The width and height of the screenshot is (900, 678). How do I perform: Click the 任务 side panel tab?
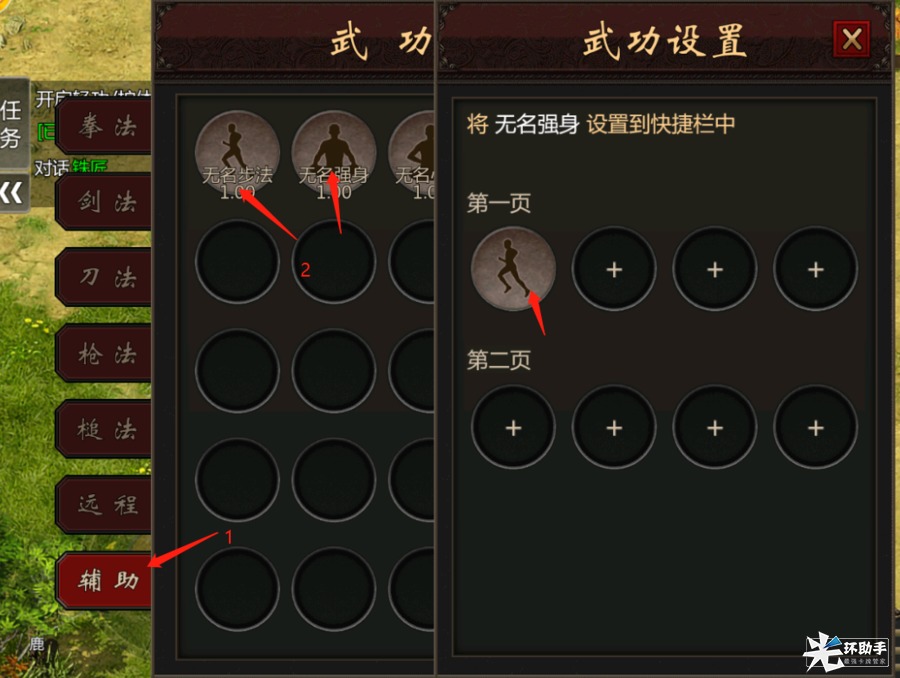(13, 124)
